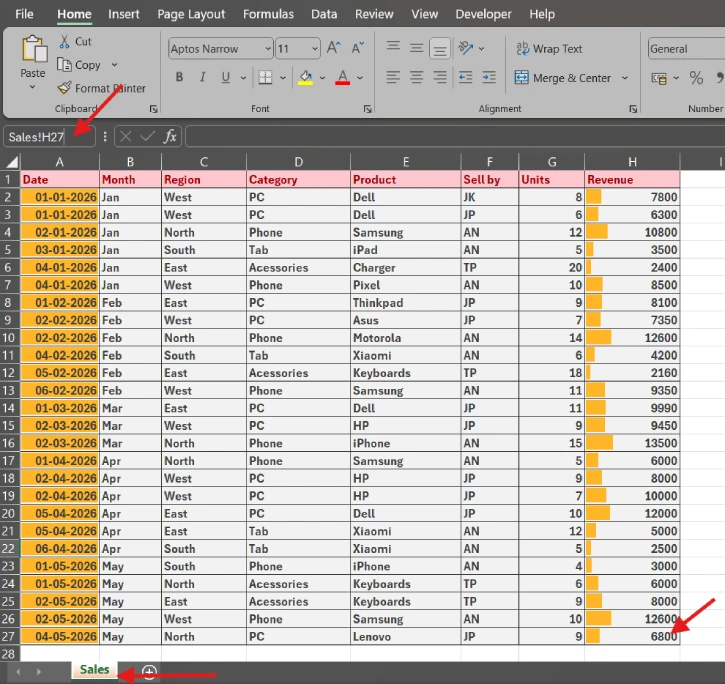
Task: Expand Merge & Center options arrow
Action: point(625,78)
